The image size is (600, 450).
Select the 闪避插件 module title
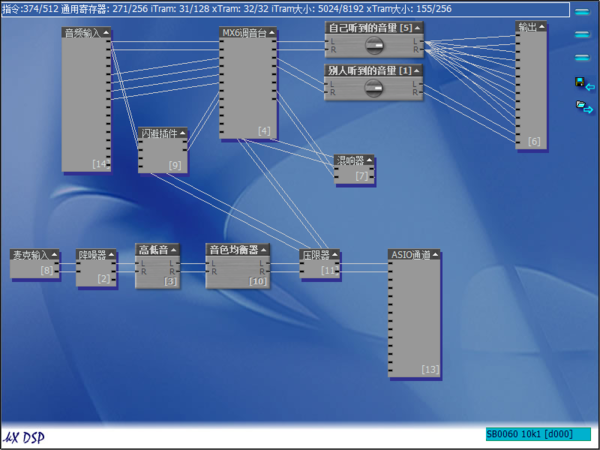[158, 133]
